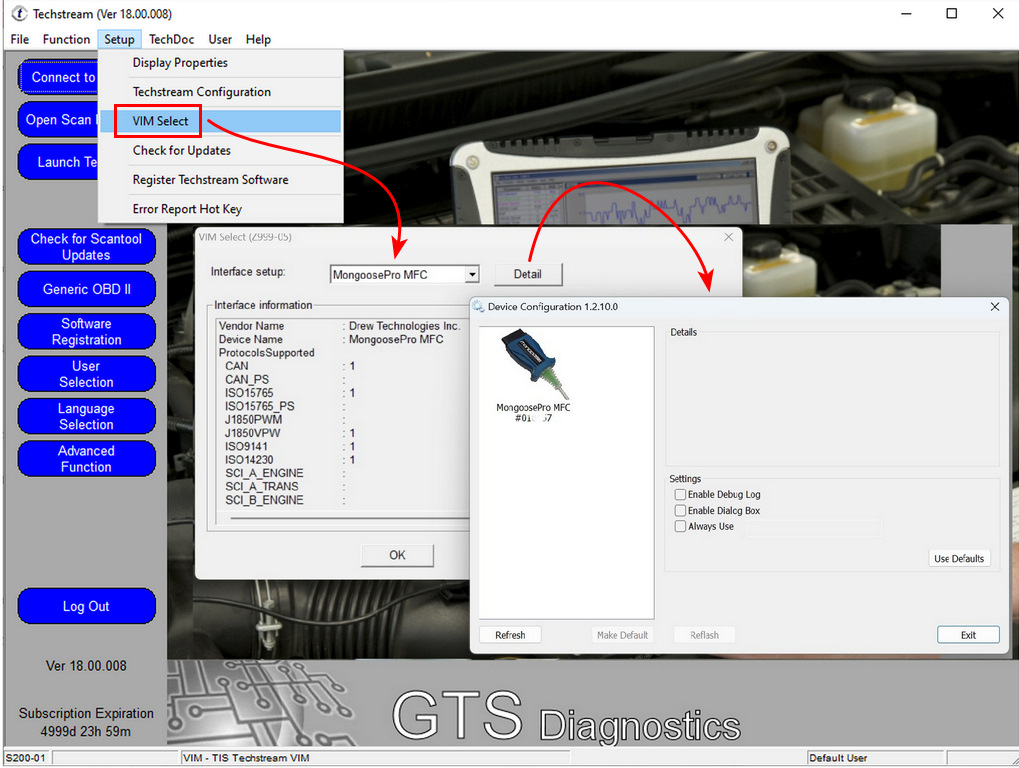Viewport: 1019px width, 768px height.
Task: Expand the Interface setup dropdown arrow
Action: point(472,275)
